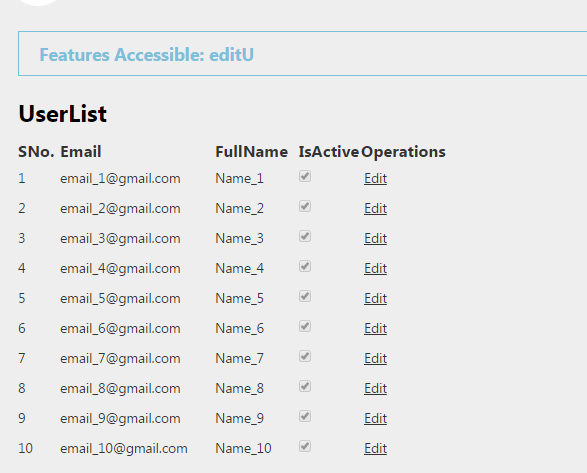The height and width of the screenshot is (473, 587).
Task: Click the Features Accessible banner
Action: coord(302,54)
